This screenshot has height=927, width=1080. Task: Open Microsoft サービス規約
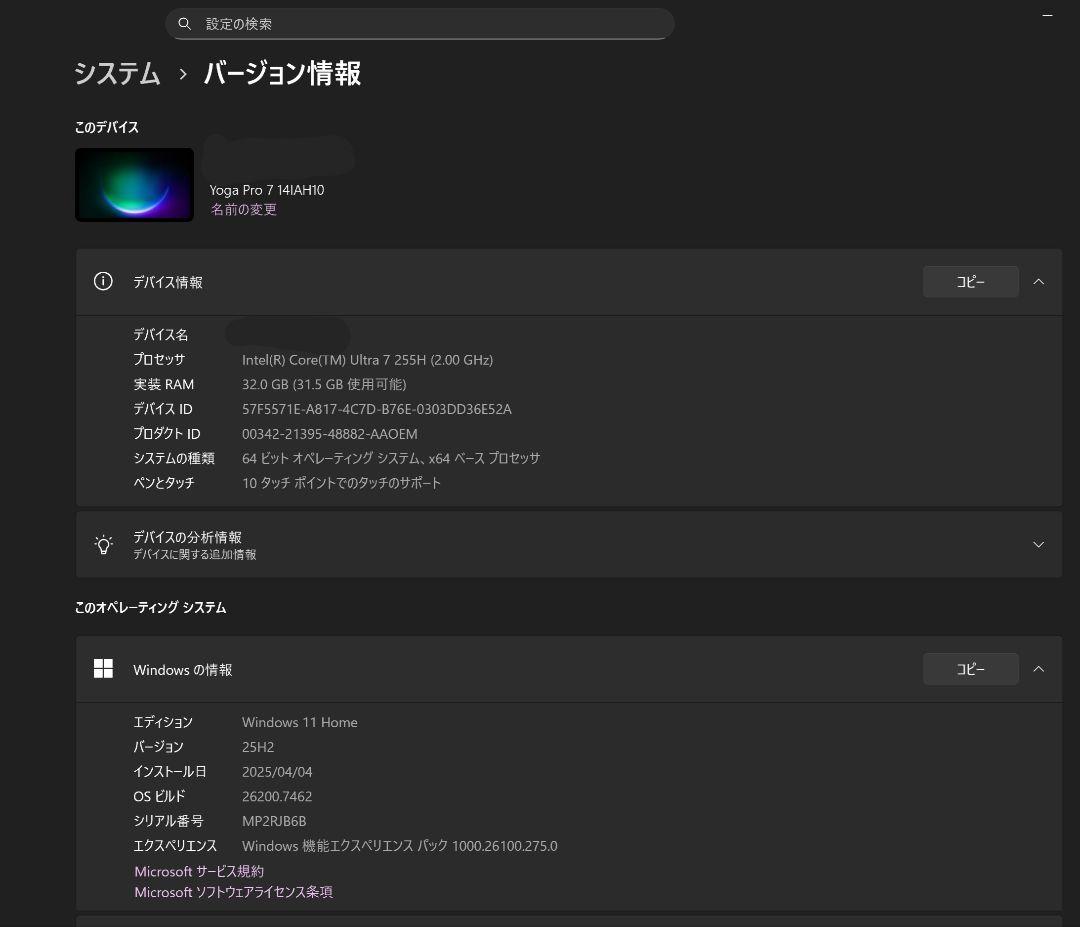pos(198,871)
